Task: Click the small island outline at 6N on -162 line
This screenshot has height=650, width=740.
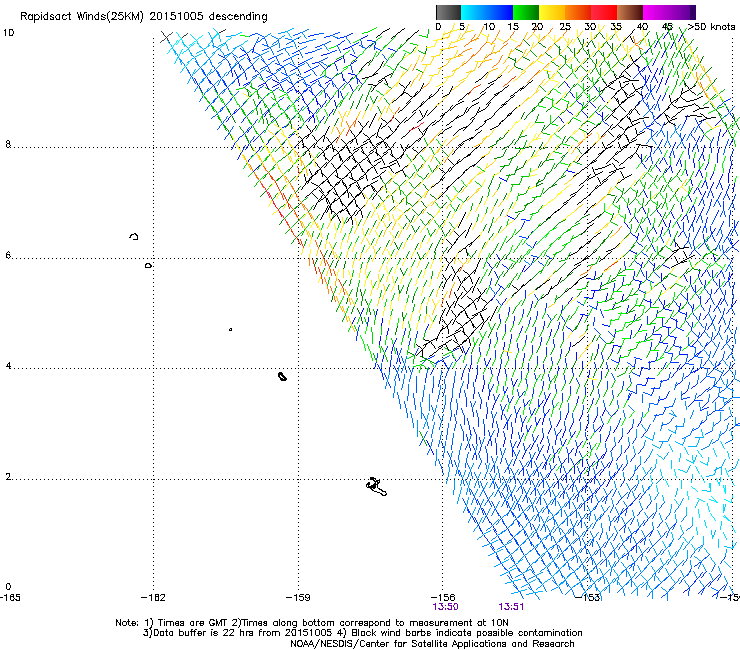Action: click(x=149, y=266)
